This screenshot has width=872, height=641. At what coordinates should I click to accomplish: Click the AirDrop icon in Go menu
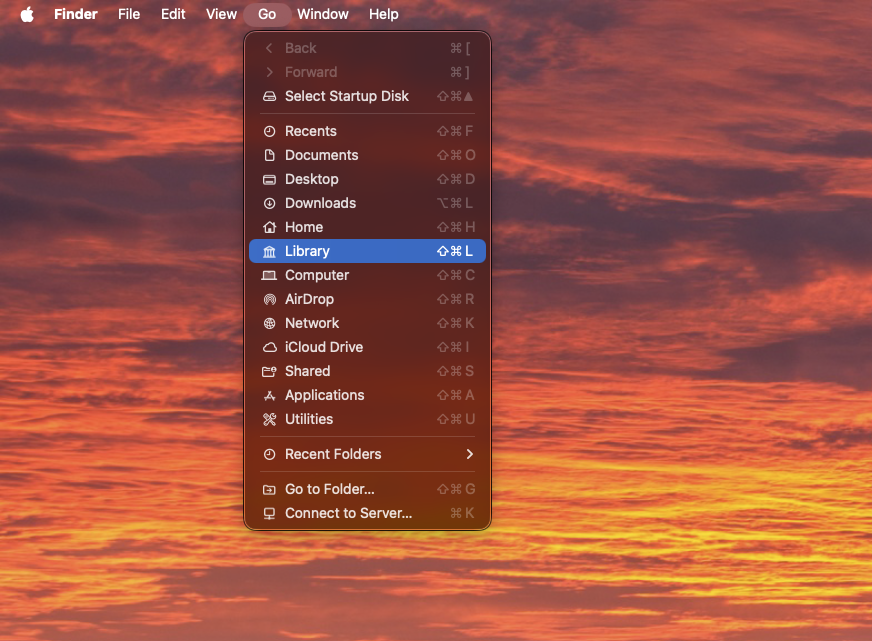tap(269, 299)
